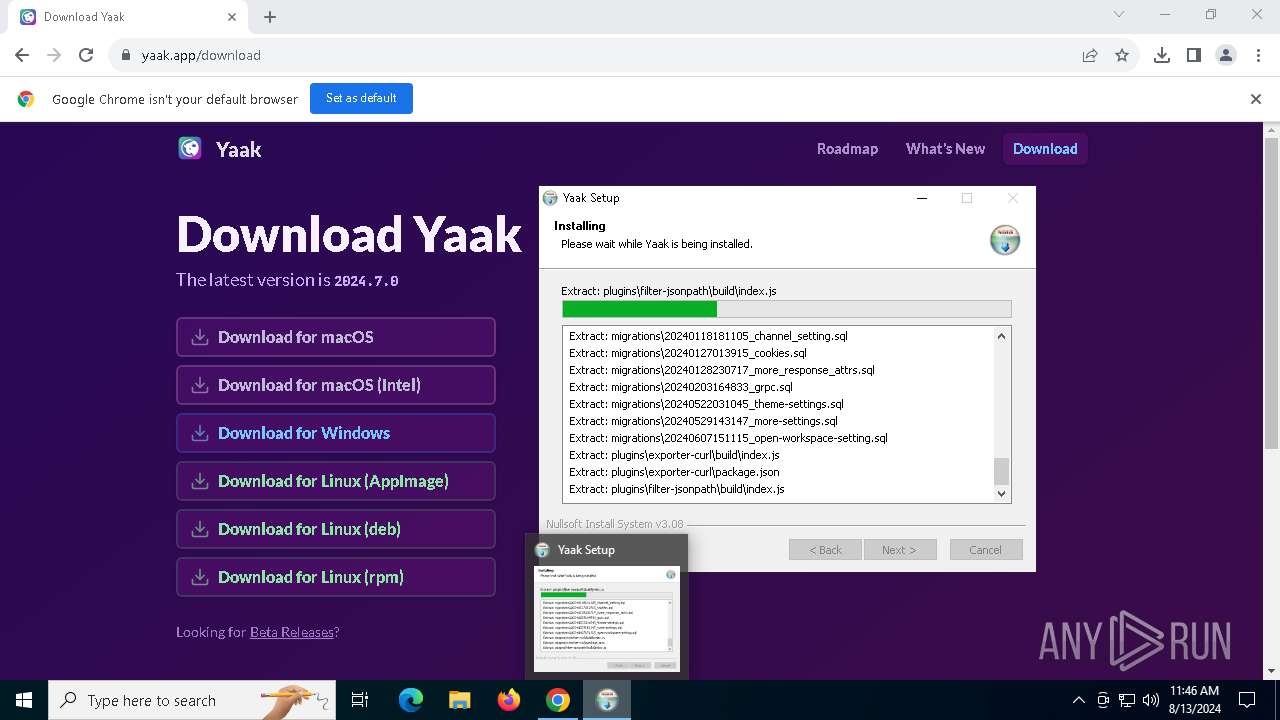Show hidden system tray icons
This screenshot has width=1280, height=720.
[x=1078, y=700]
